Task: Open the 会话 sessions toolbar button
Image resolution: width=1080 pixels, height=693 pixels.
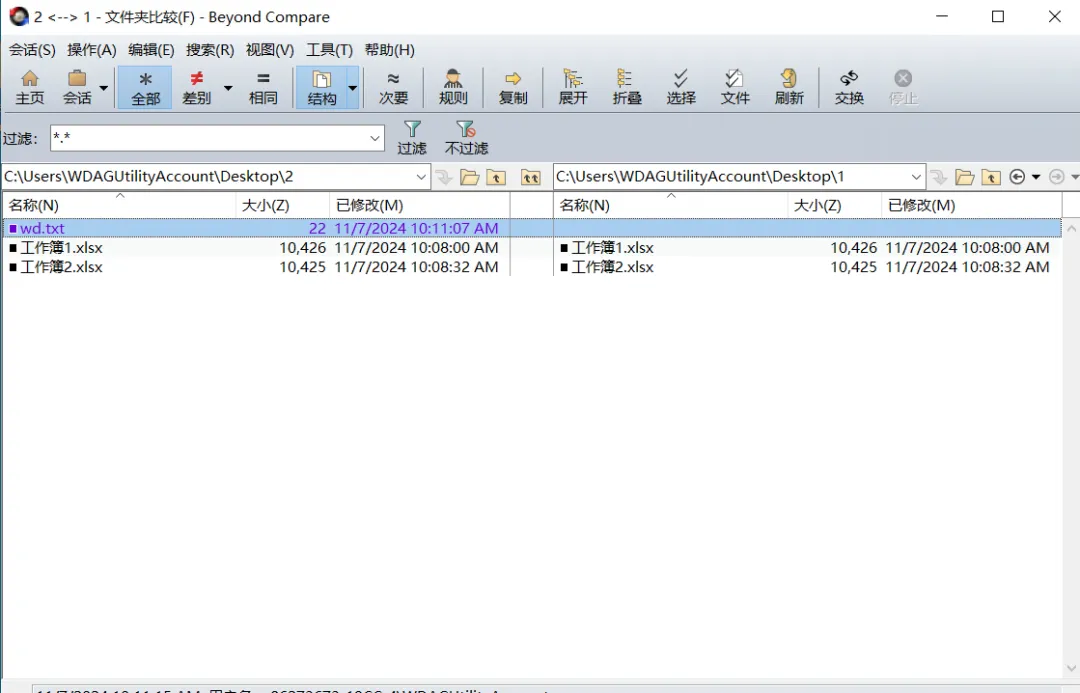Action: (77, 87)
